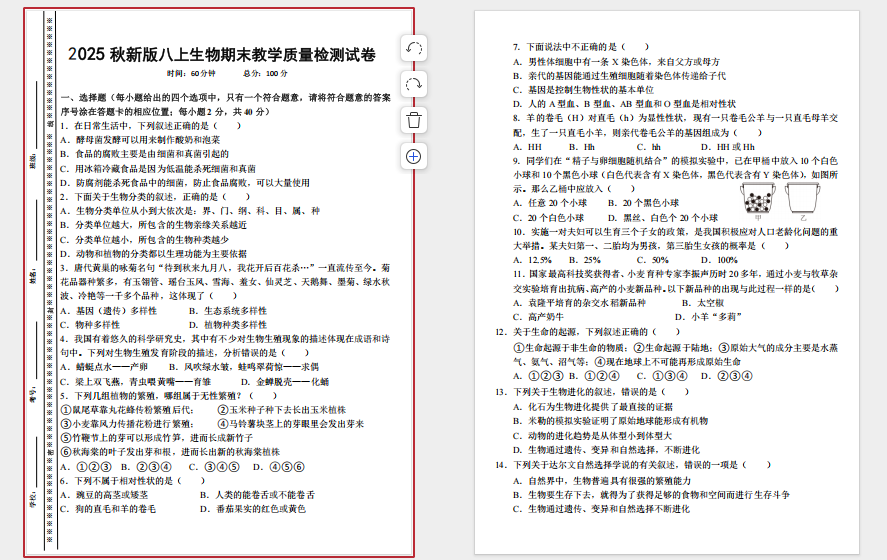This screenshot has width=887, height=560.
Task: Add a new page using plus icon
Action: pyautogui.click(x=414, y=156)
